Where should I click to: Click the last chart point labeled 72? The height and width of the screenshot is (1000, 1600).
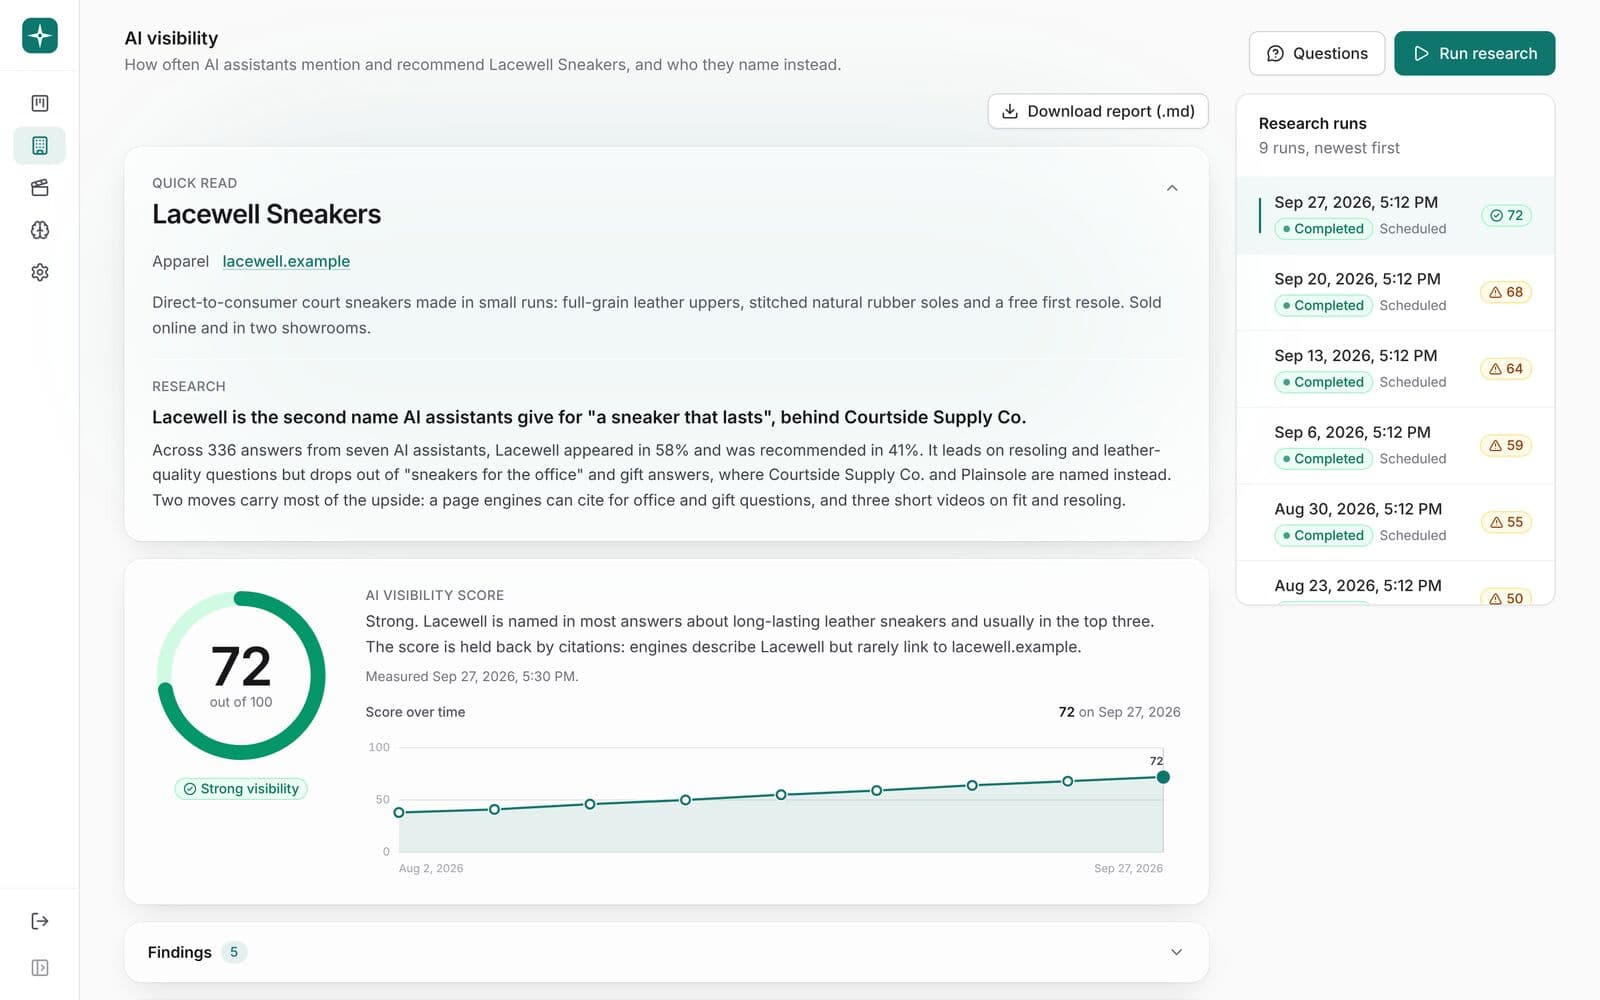1163,777
